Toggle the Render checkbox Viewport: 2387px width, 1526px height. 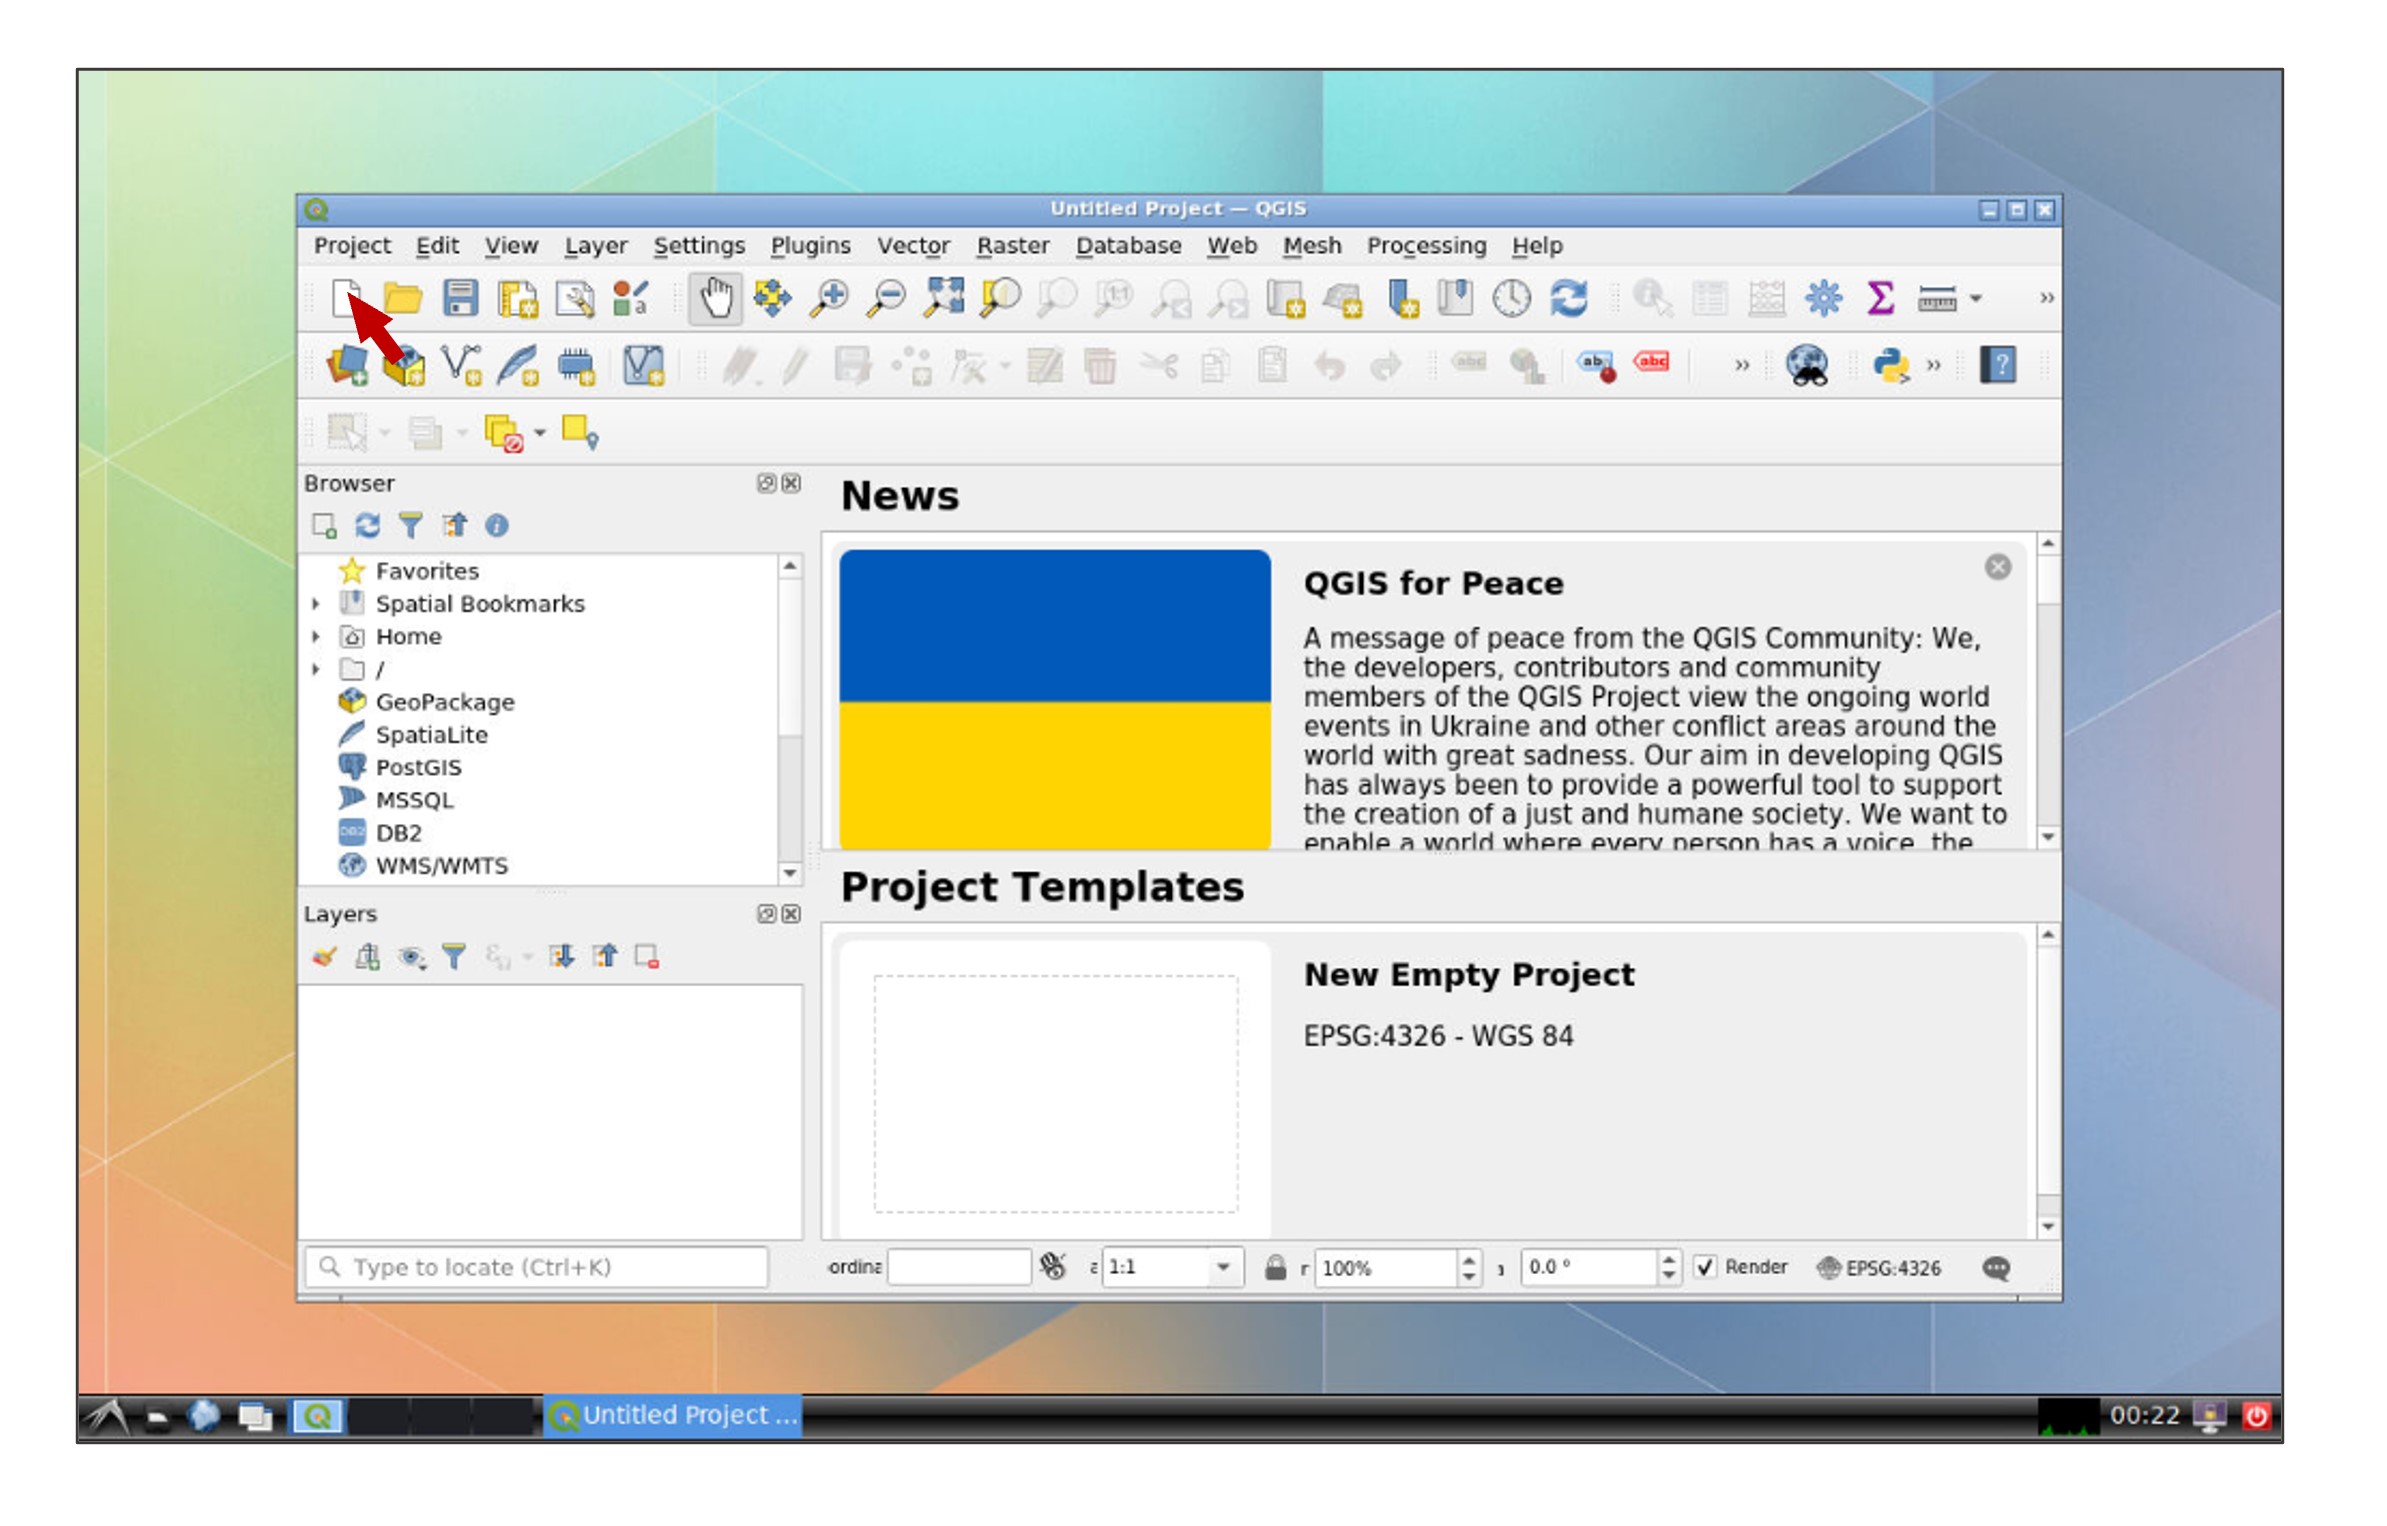pyautogui.click(x=1706, y=1267)
